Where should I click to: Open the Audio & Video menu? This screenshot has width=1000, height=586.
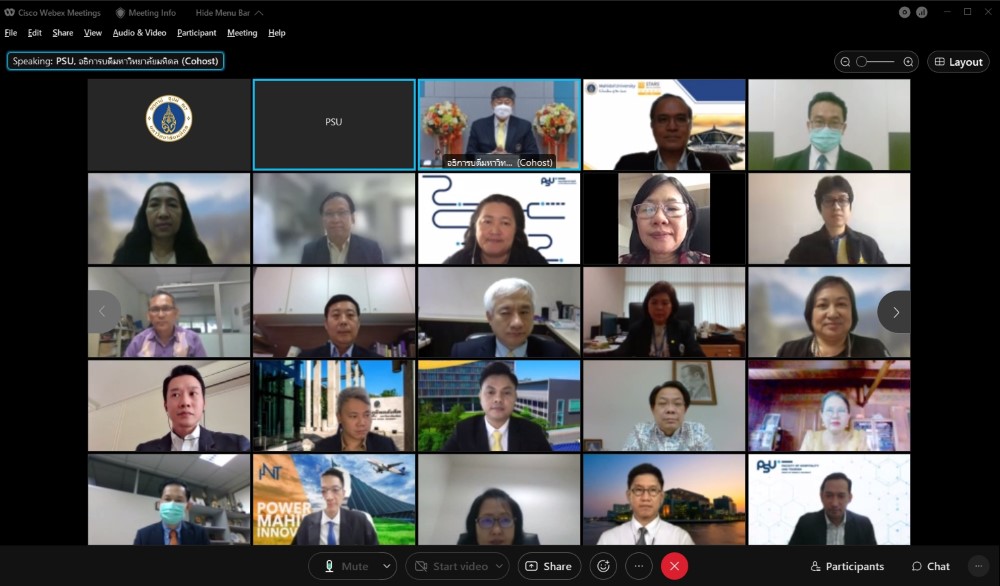(139, 33)
